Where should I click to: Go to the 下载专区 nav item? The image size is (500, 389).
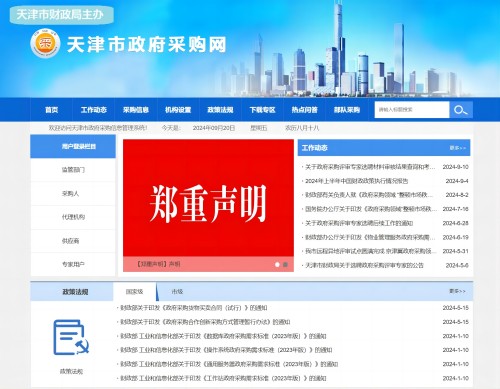point(262,110)
